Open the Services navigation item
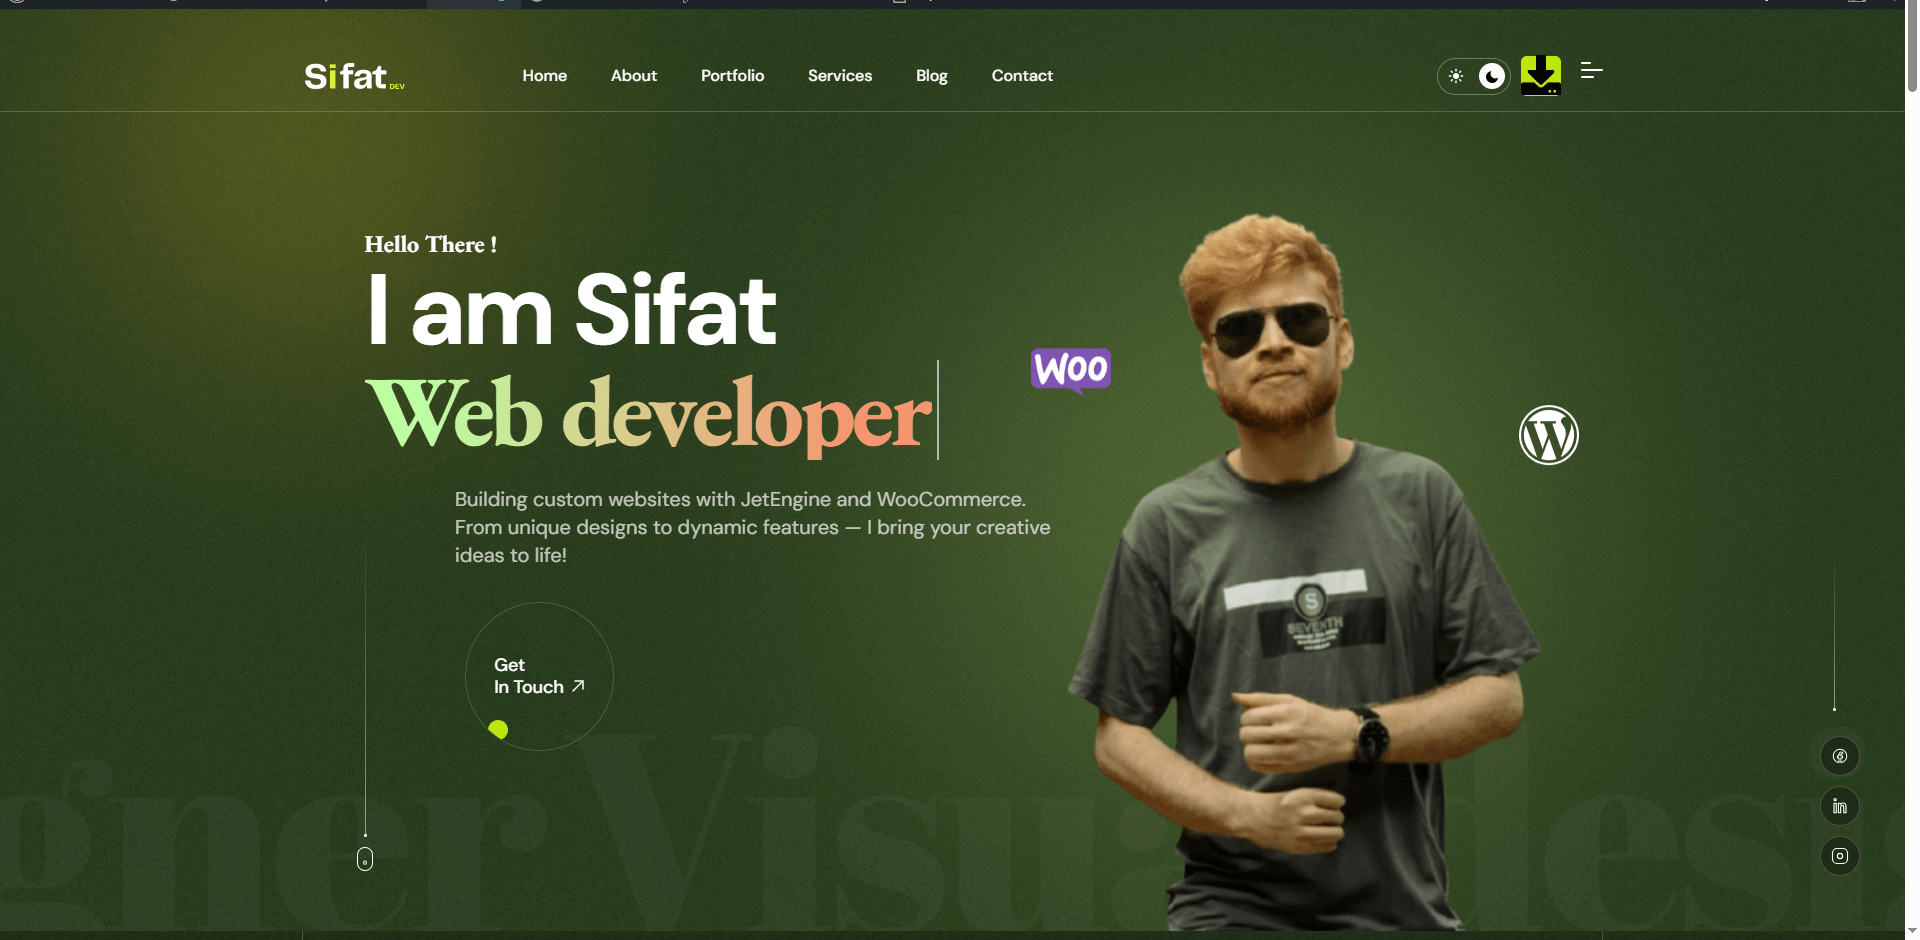 coord(839,75)
